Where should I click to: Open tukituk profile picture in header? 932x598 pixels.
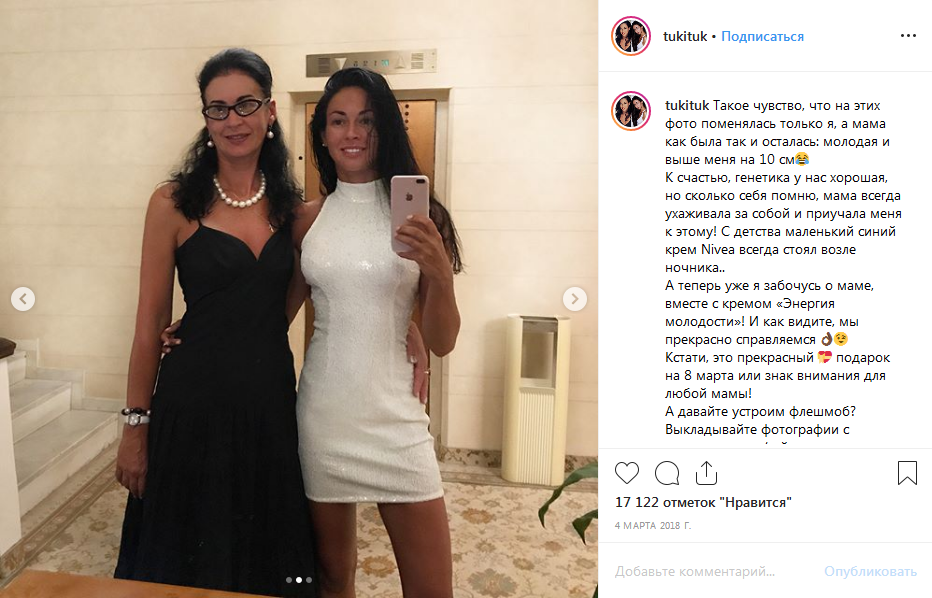pyautogui.click(x=631, y=36)
